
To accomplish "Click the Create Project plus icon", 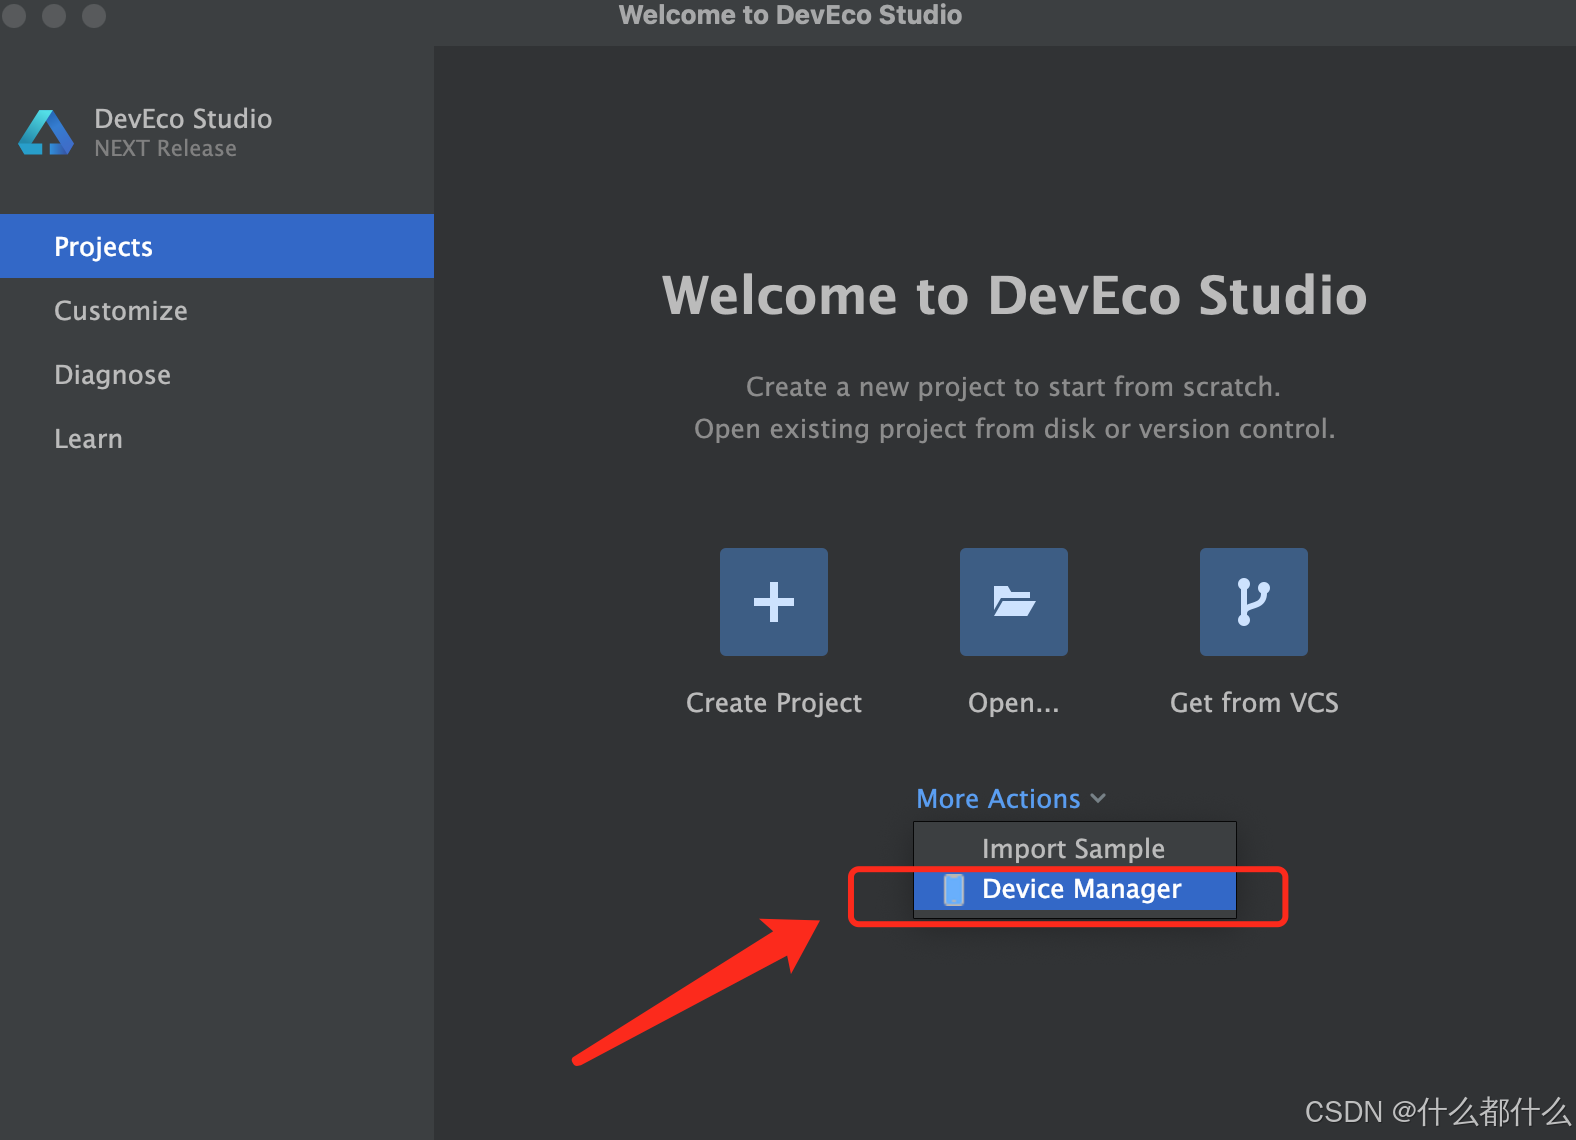I will click(774, 602).
